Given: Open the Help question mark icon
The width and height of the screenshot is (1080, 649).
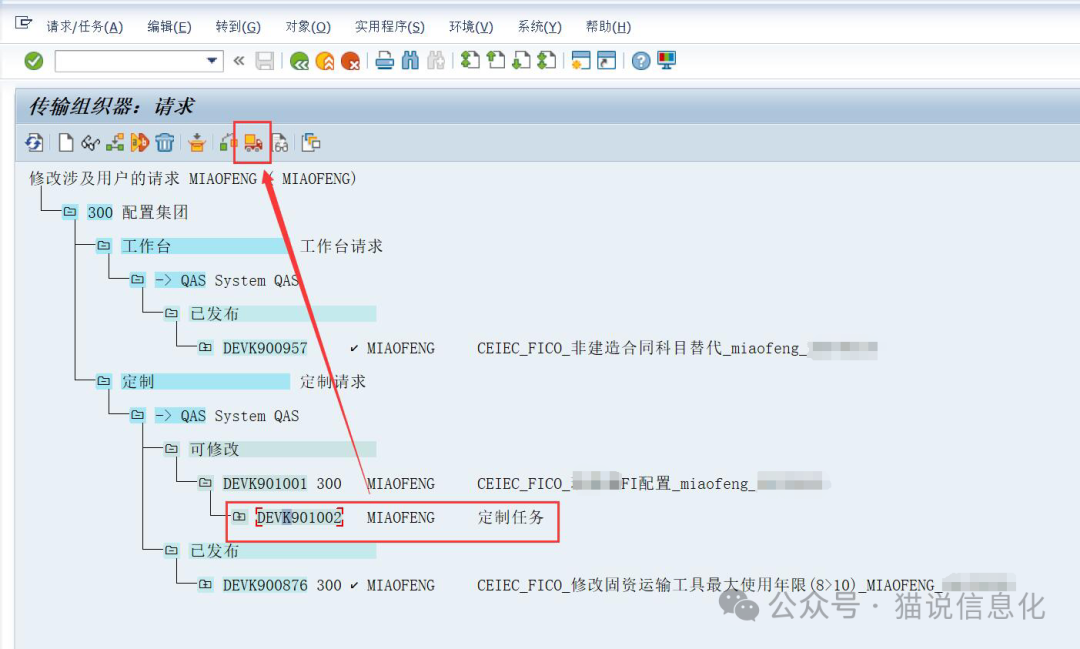Looking at the screenshot, I should click(x=641, y=61).
